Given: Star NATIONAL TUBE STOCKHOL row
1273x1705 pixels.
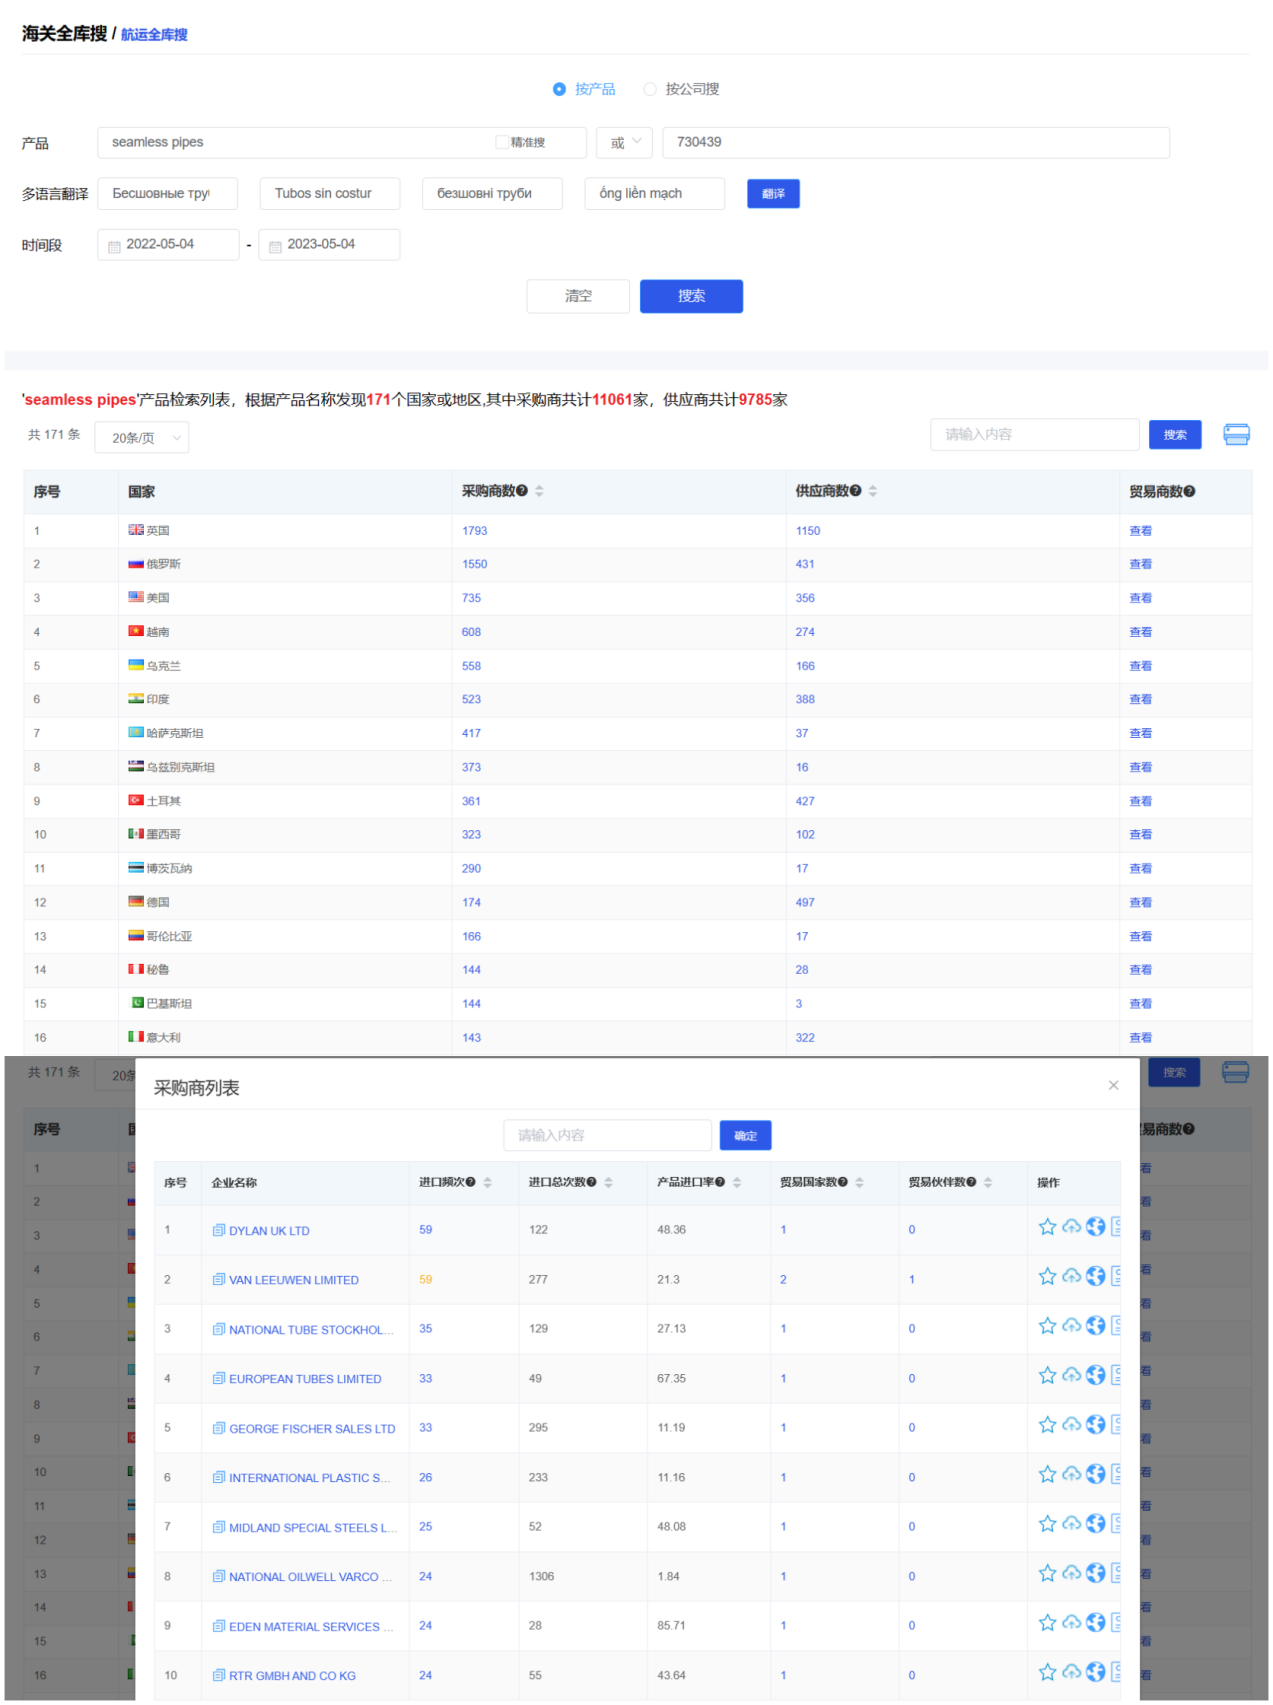Looking at the screenshot, I should (1047, 1326).
